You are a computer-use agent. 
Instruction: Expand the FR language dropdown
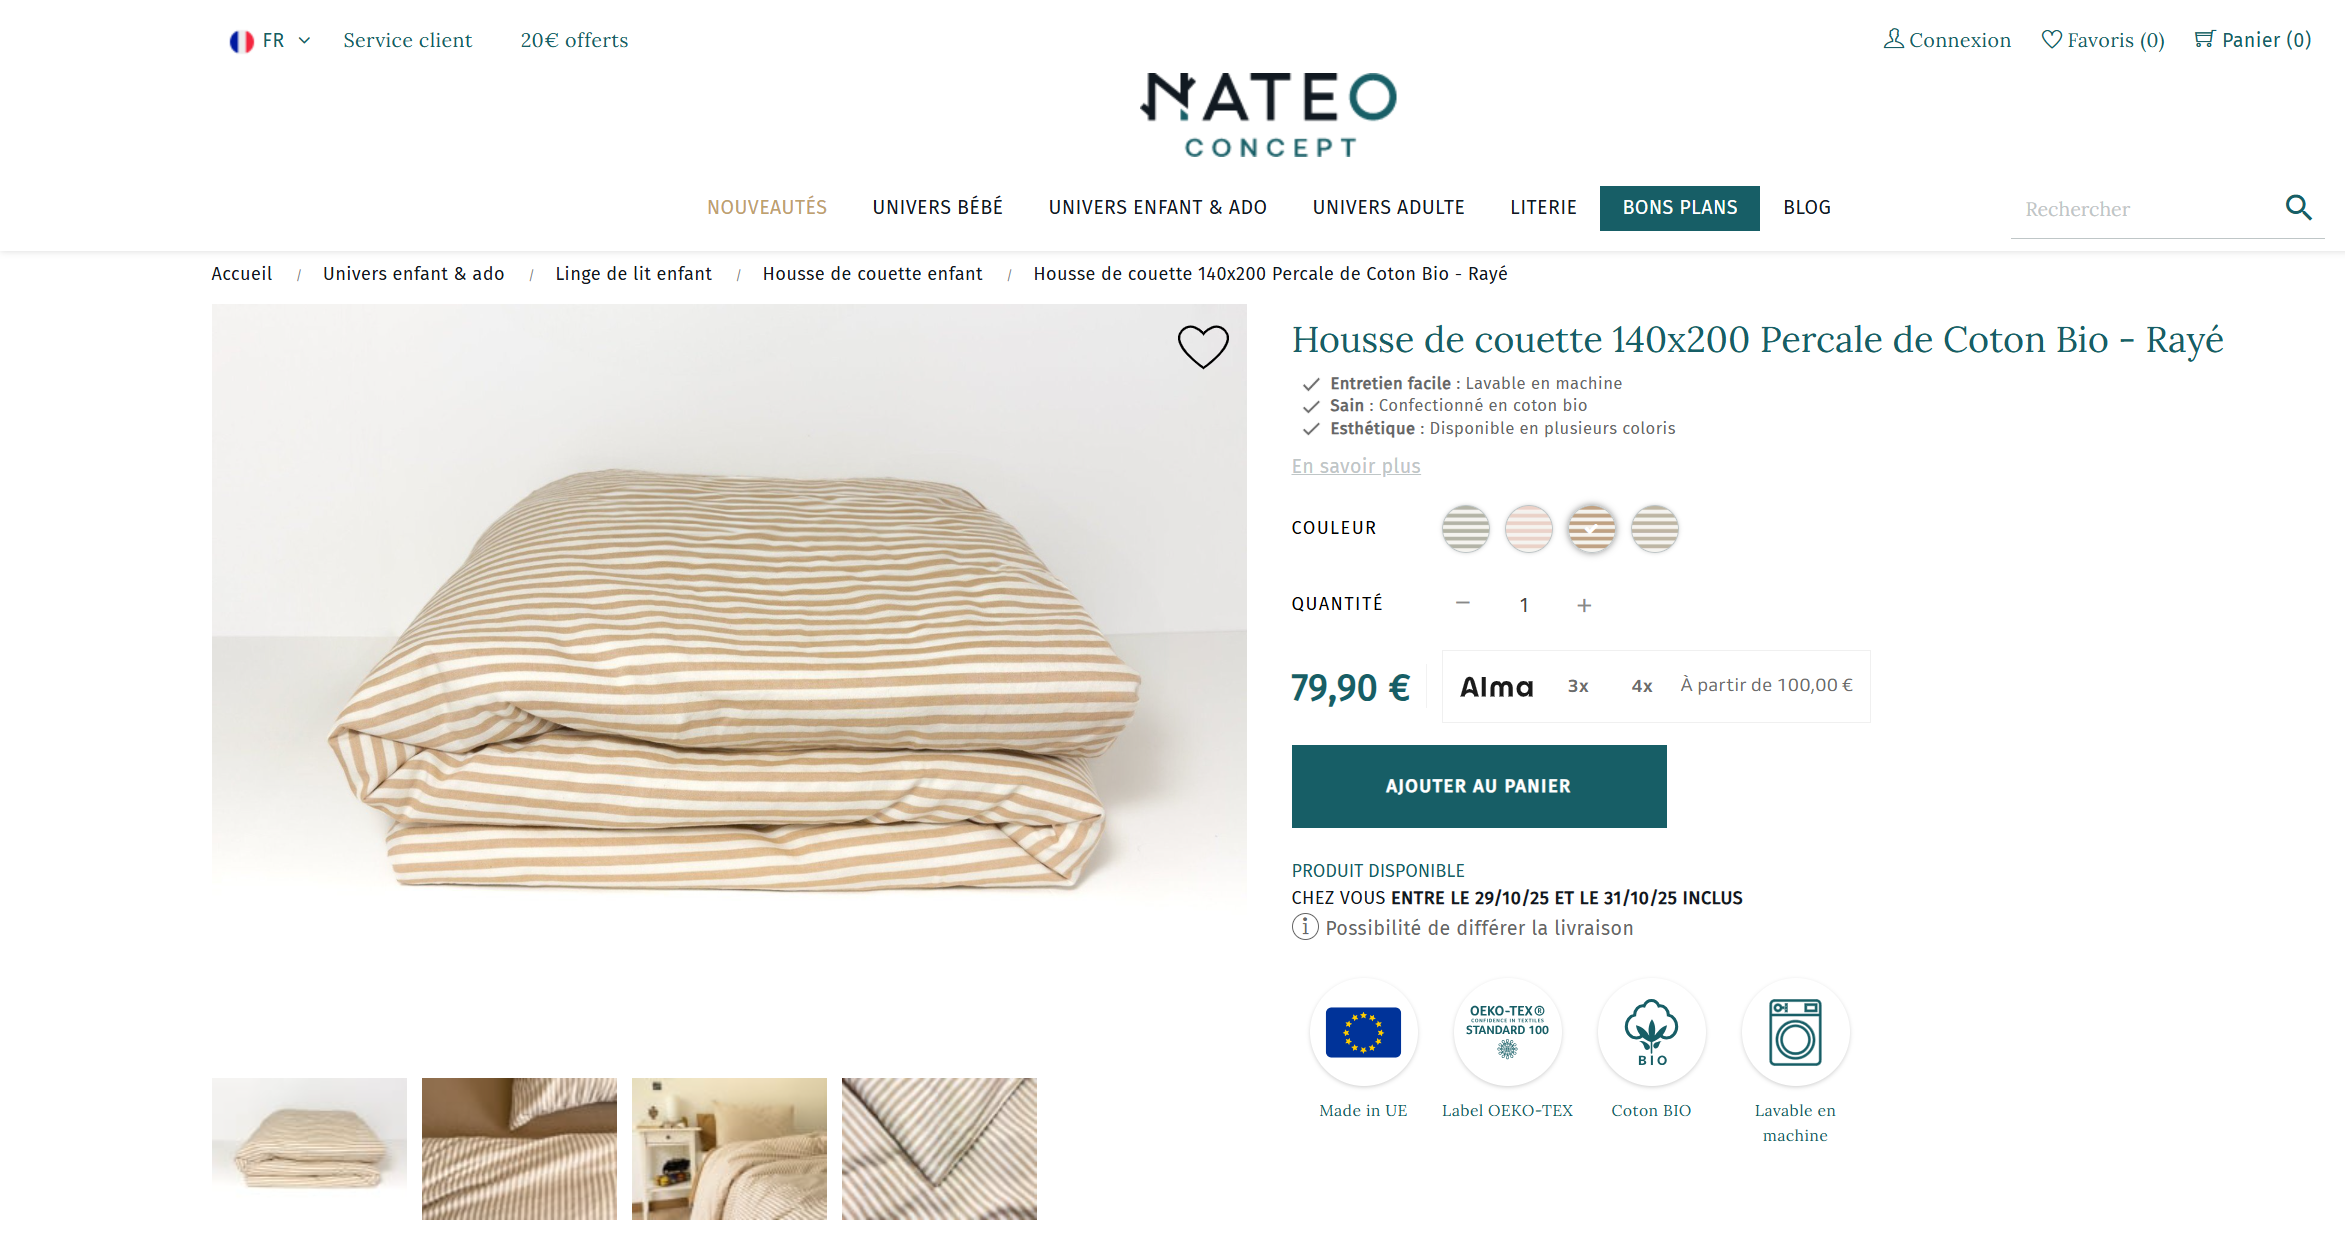271,41
